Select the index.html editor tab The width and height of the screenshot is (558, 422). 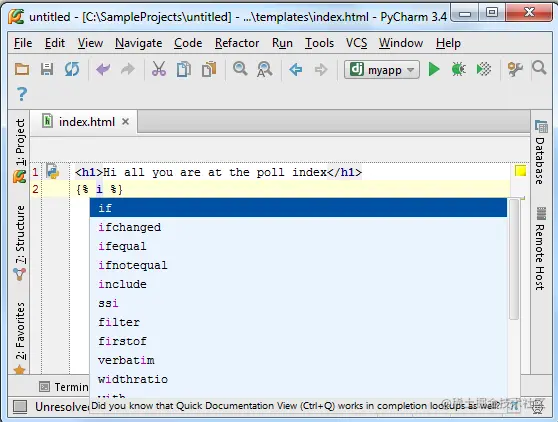click(84, 122)
